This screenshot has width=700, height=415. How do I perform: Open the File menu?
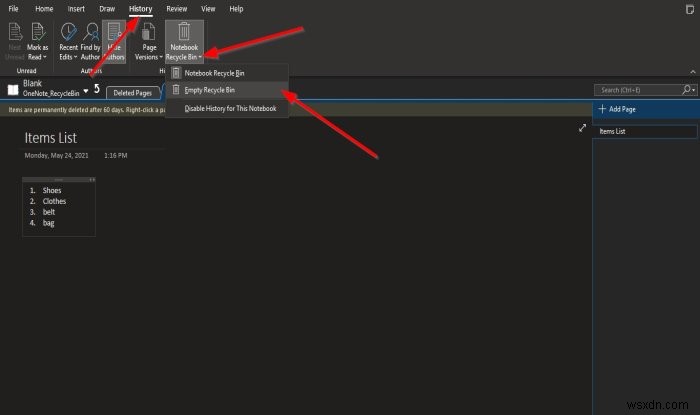[13, 8]
